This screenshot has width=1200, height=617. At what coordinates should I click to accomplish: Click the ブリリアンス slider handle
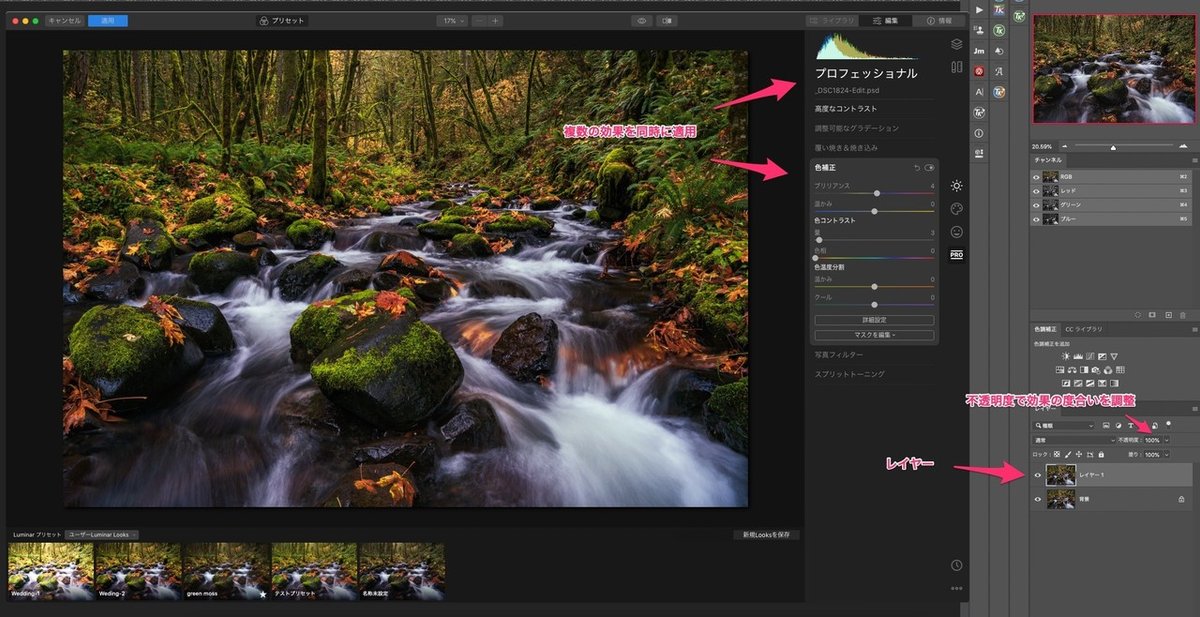coord(877,193)
